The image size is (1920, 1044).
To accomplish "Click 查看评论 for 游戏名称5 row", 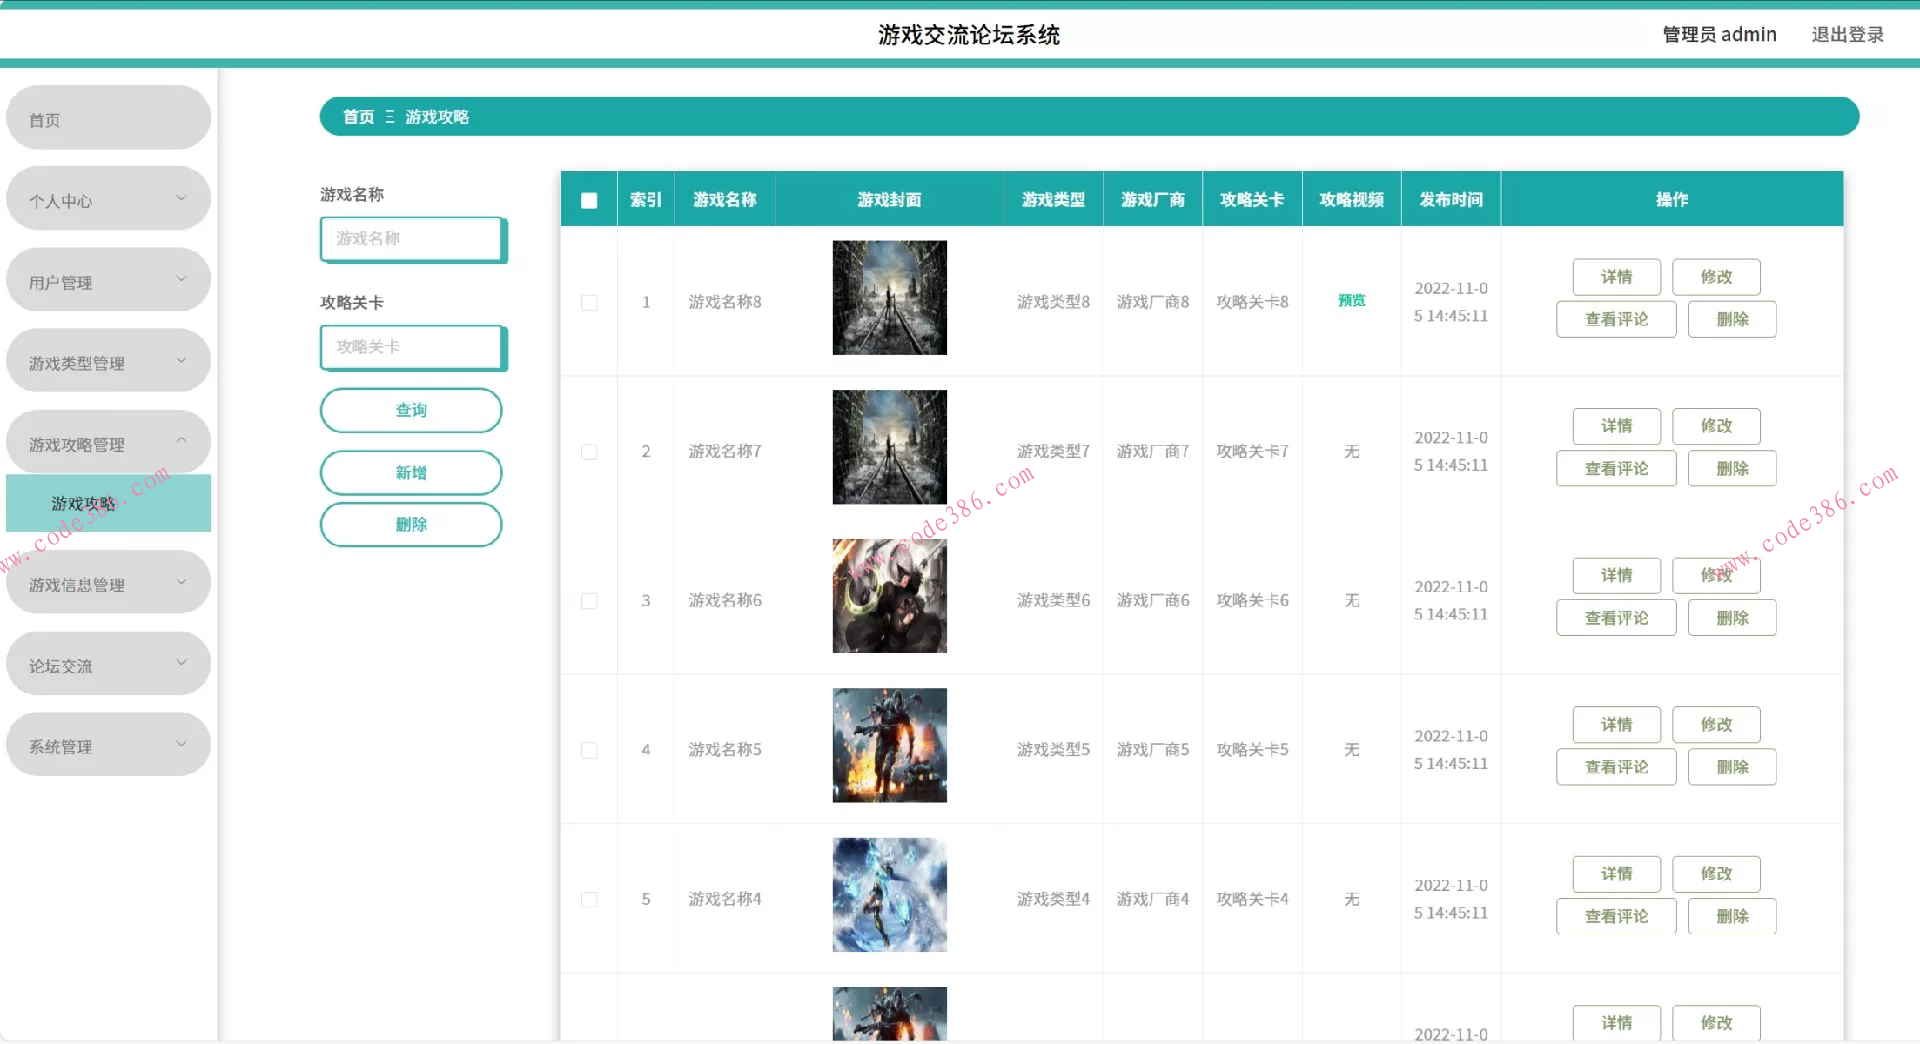I will click(1616, 767).
